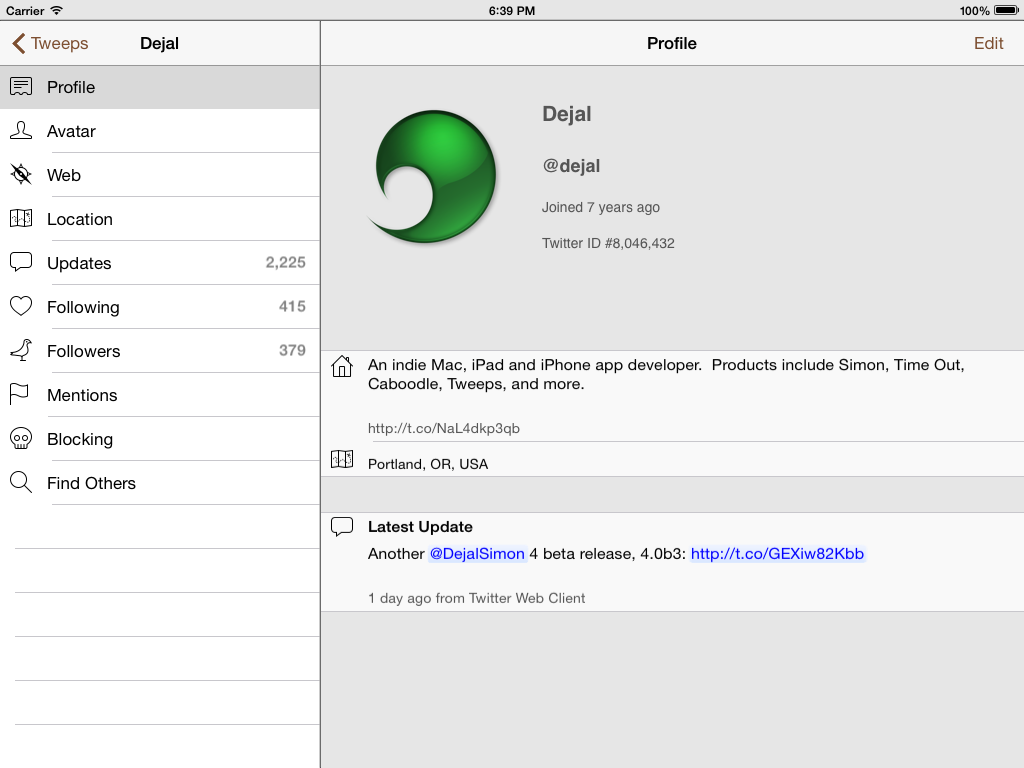Open the Avatar section
1024x768 pixels.
[x=160, y=131]
